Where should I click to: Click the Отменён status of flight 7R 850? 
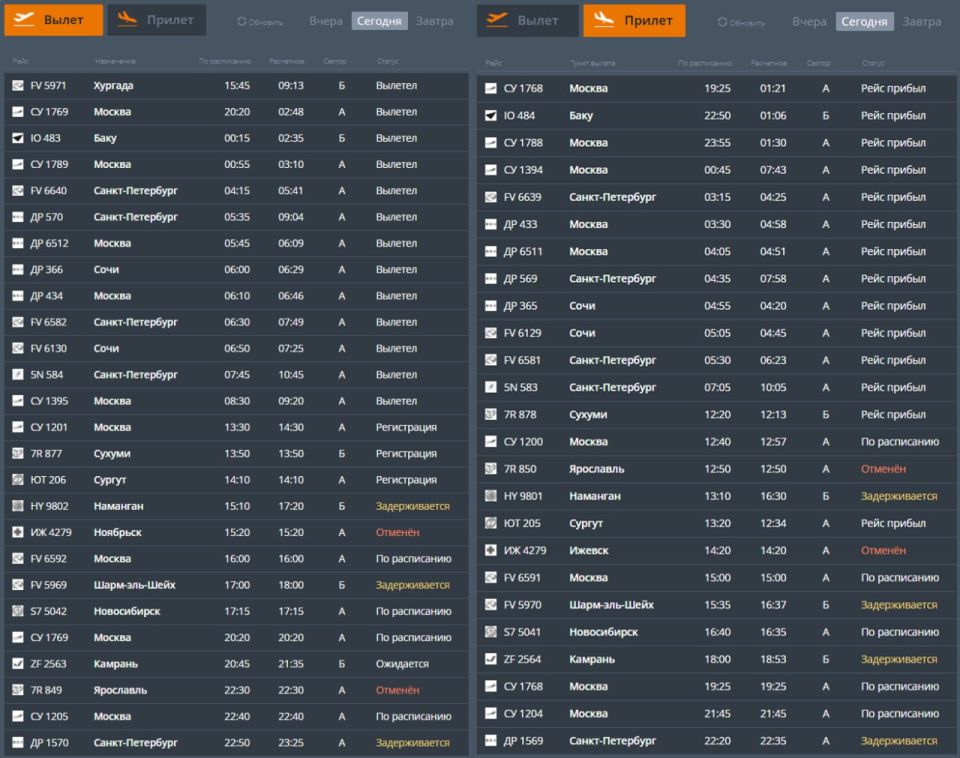[x=883, y=469]
